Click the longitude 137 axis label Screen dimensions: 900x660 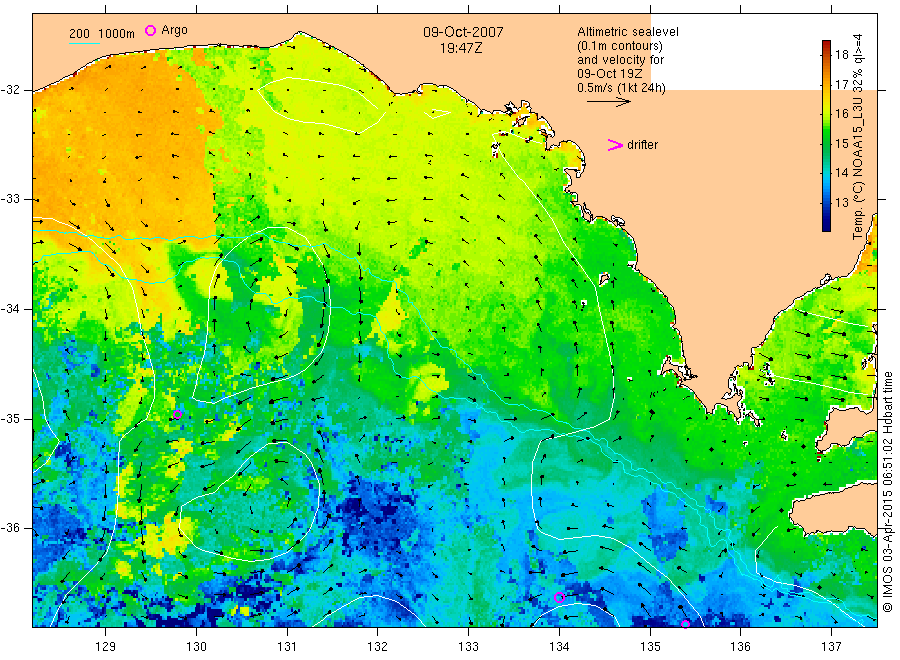tap(831, 647)
